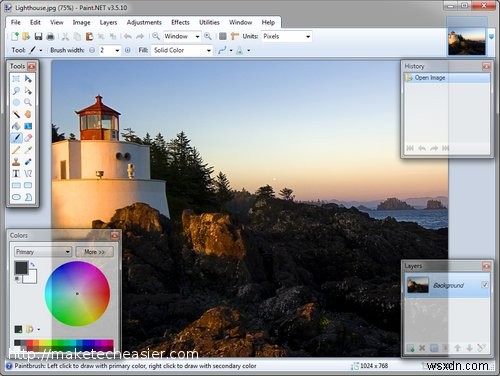Click the primary color swatch
The image size is (500, 376).
click(21, 268)
